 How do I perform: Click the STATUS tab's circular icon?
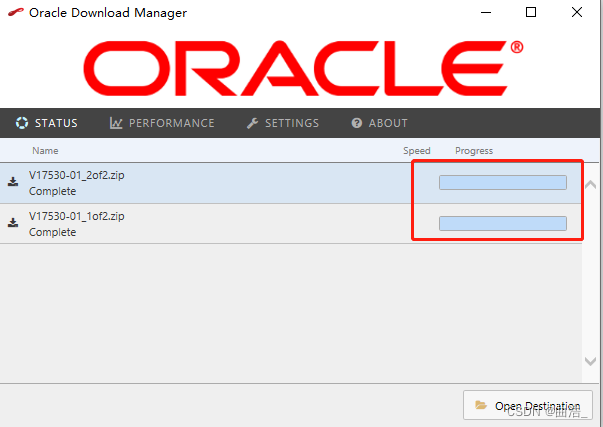coord(22,123)
